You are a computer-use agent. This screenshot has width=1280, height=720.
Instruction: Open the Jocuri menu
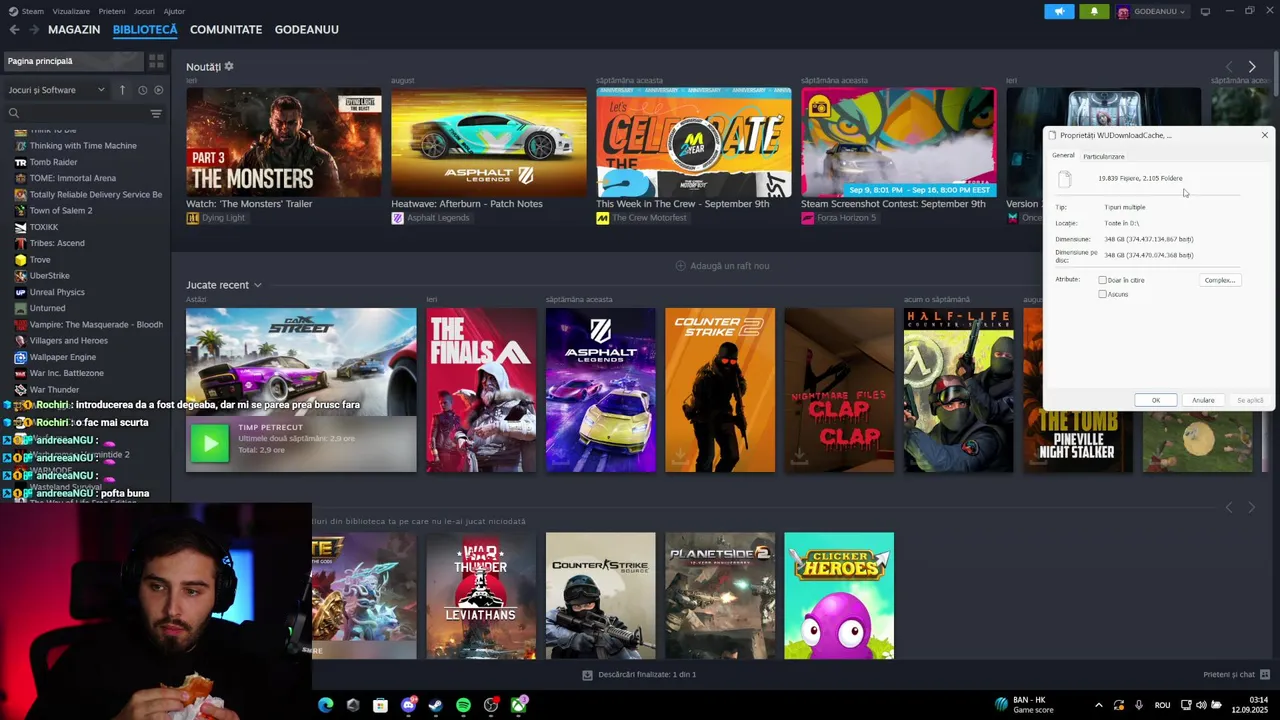coord(144,11)
